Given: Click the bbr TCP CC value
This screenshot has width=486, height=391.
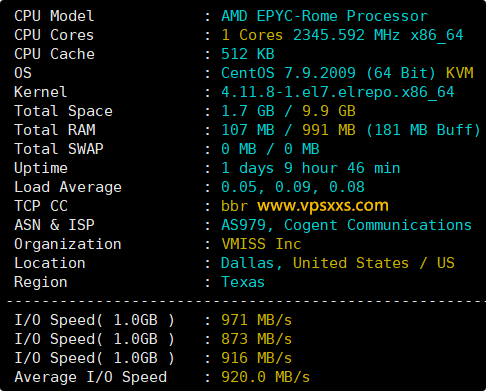Looking at the screenshot, I should (234, 206).
